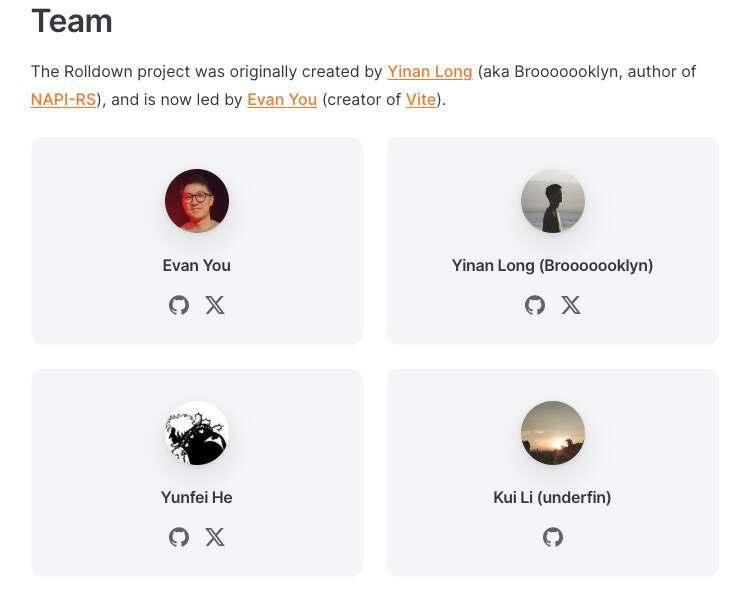Image resolution: width=747 pixels, height=616 pixels.
Task: Click the Team section heading
Action: [x=72, y=21]
